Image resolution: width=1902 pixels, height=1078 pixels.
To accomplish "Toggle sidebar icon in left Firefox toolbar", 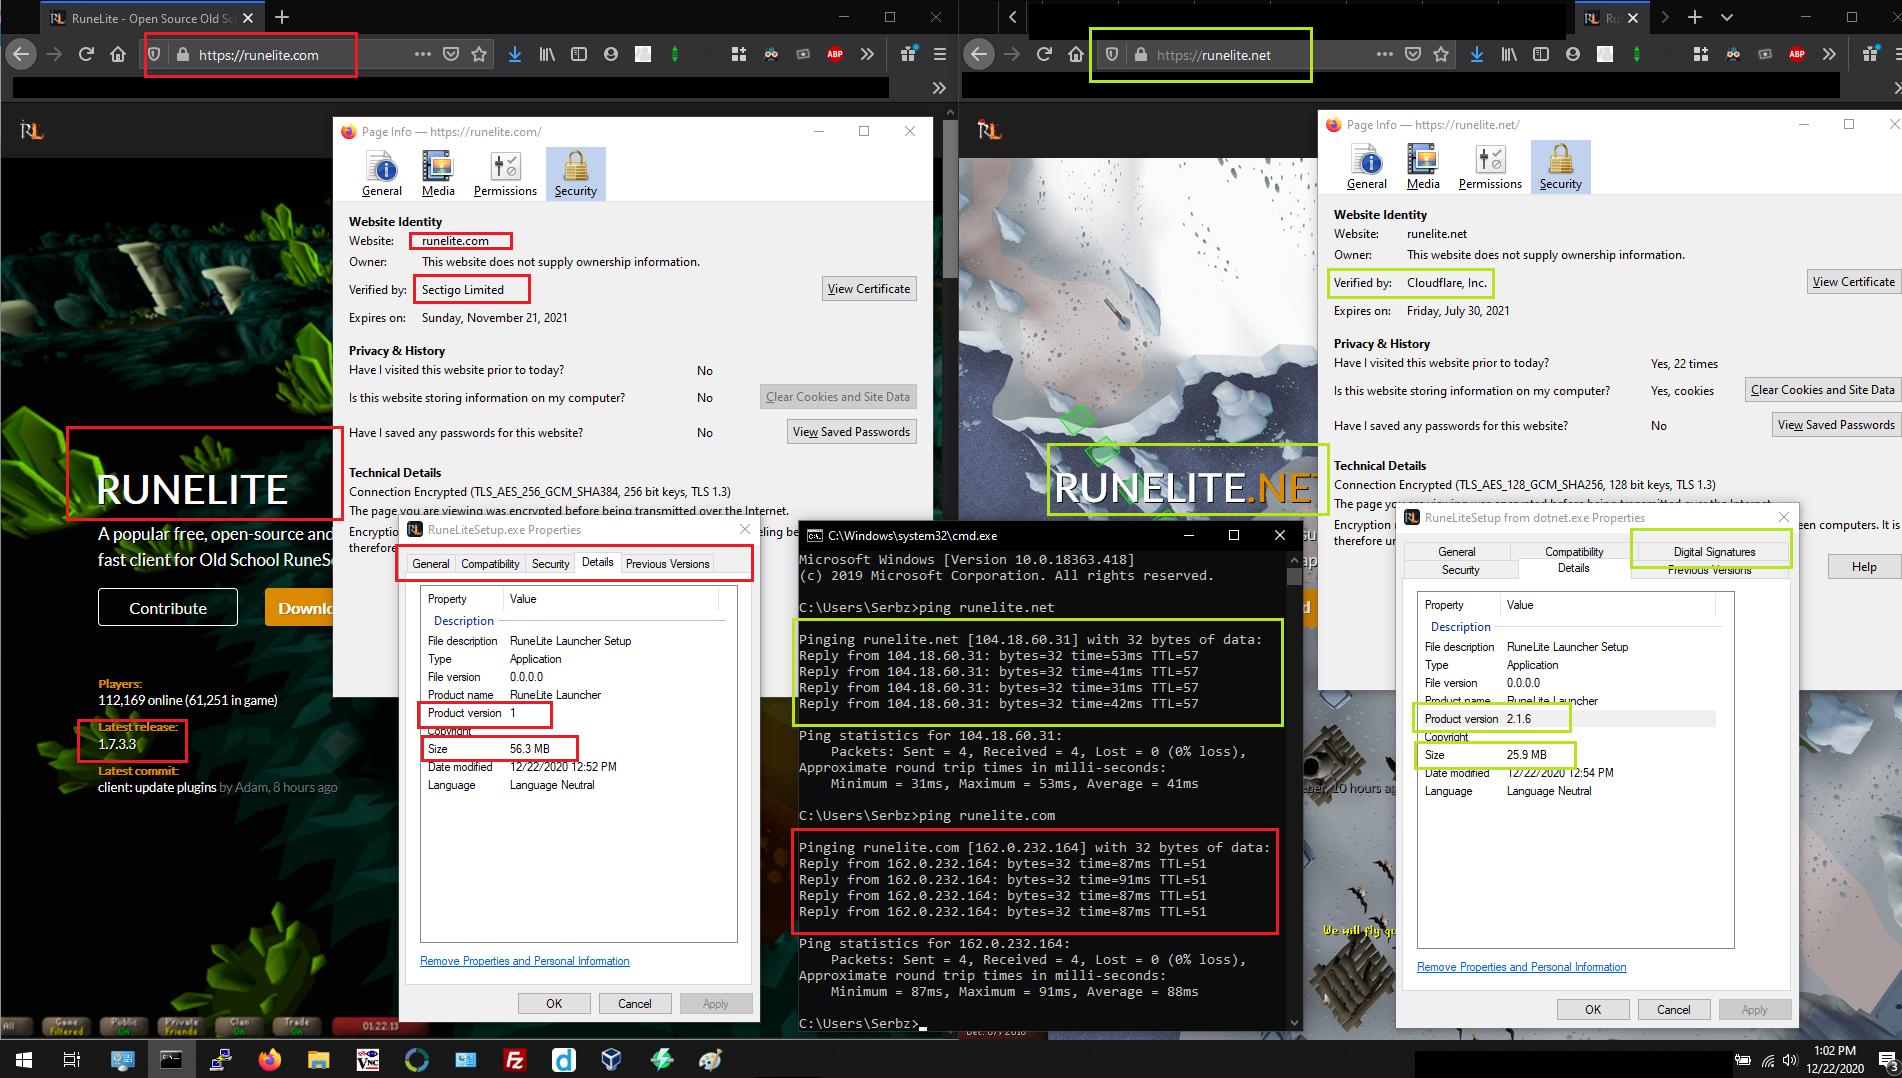I will click(578, 54).
